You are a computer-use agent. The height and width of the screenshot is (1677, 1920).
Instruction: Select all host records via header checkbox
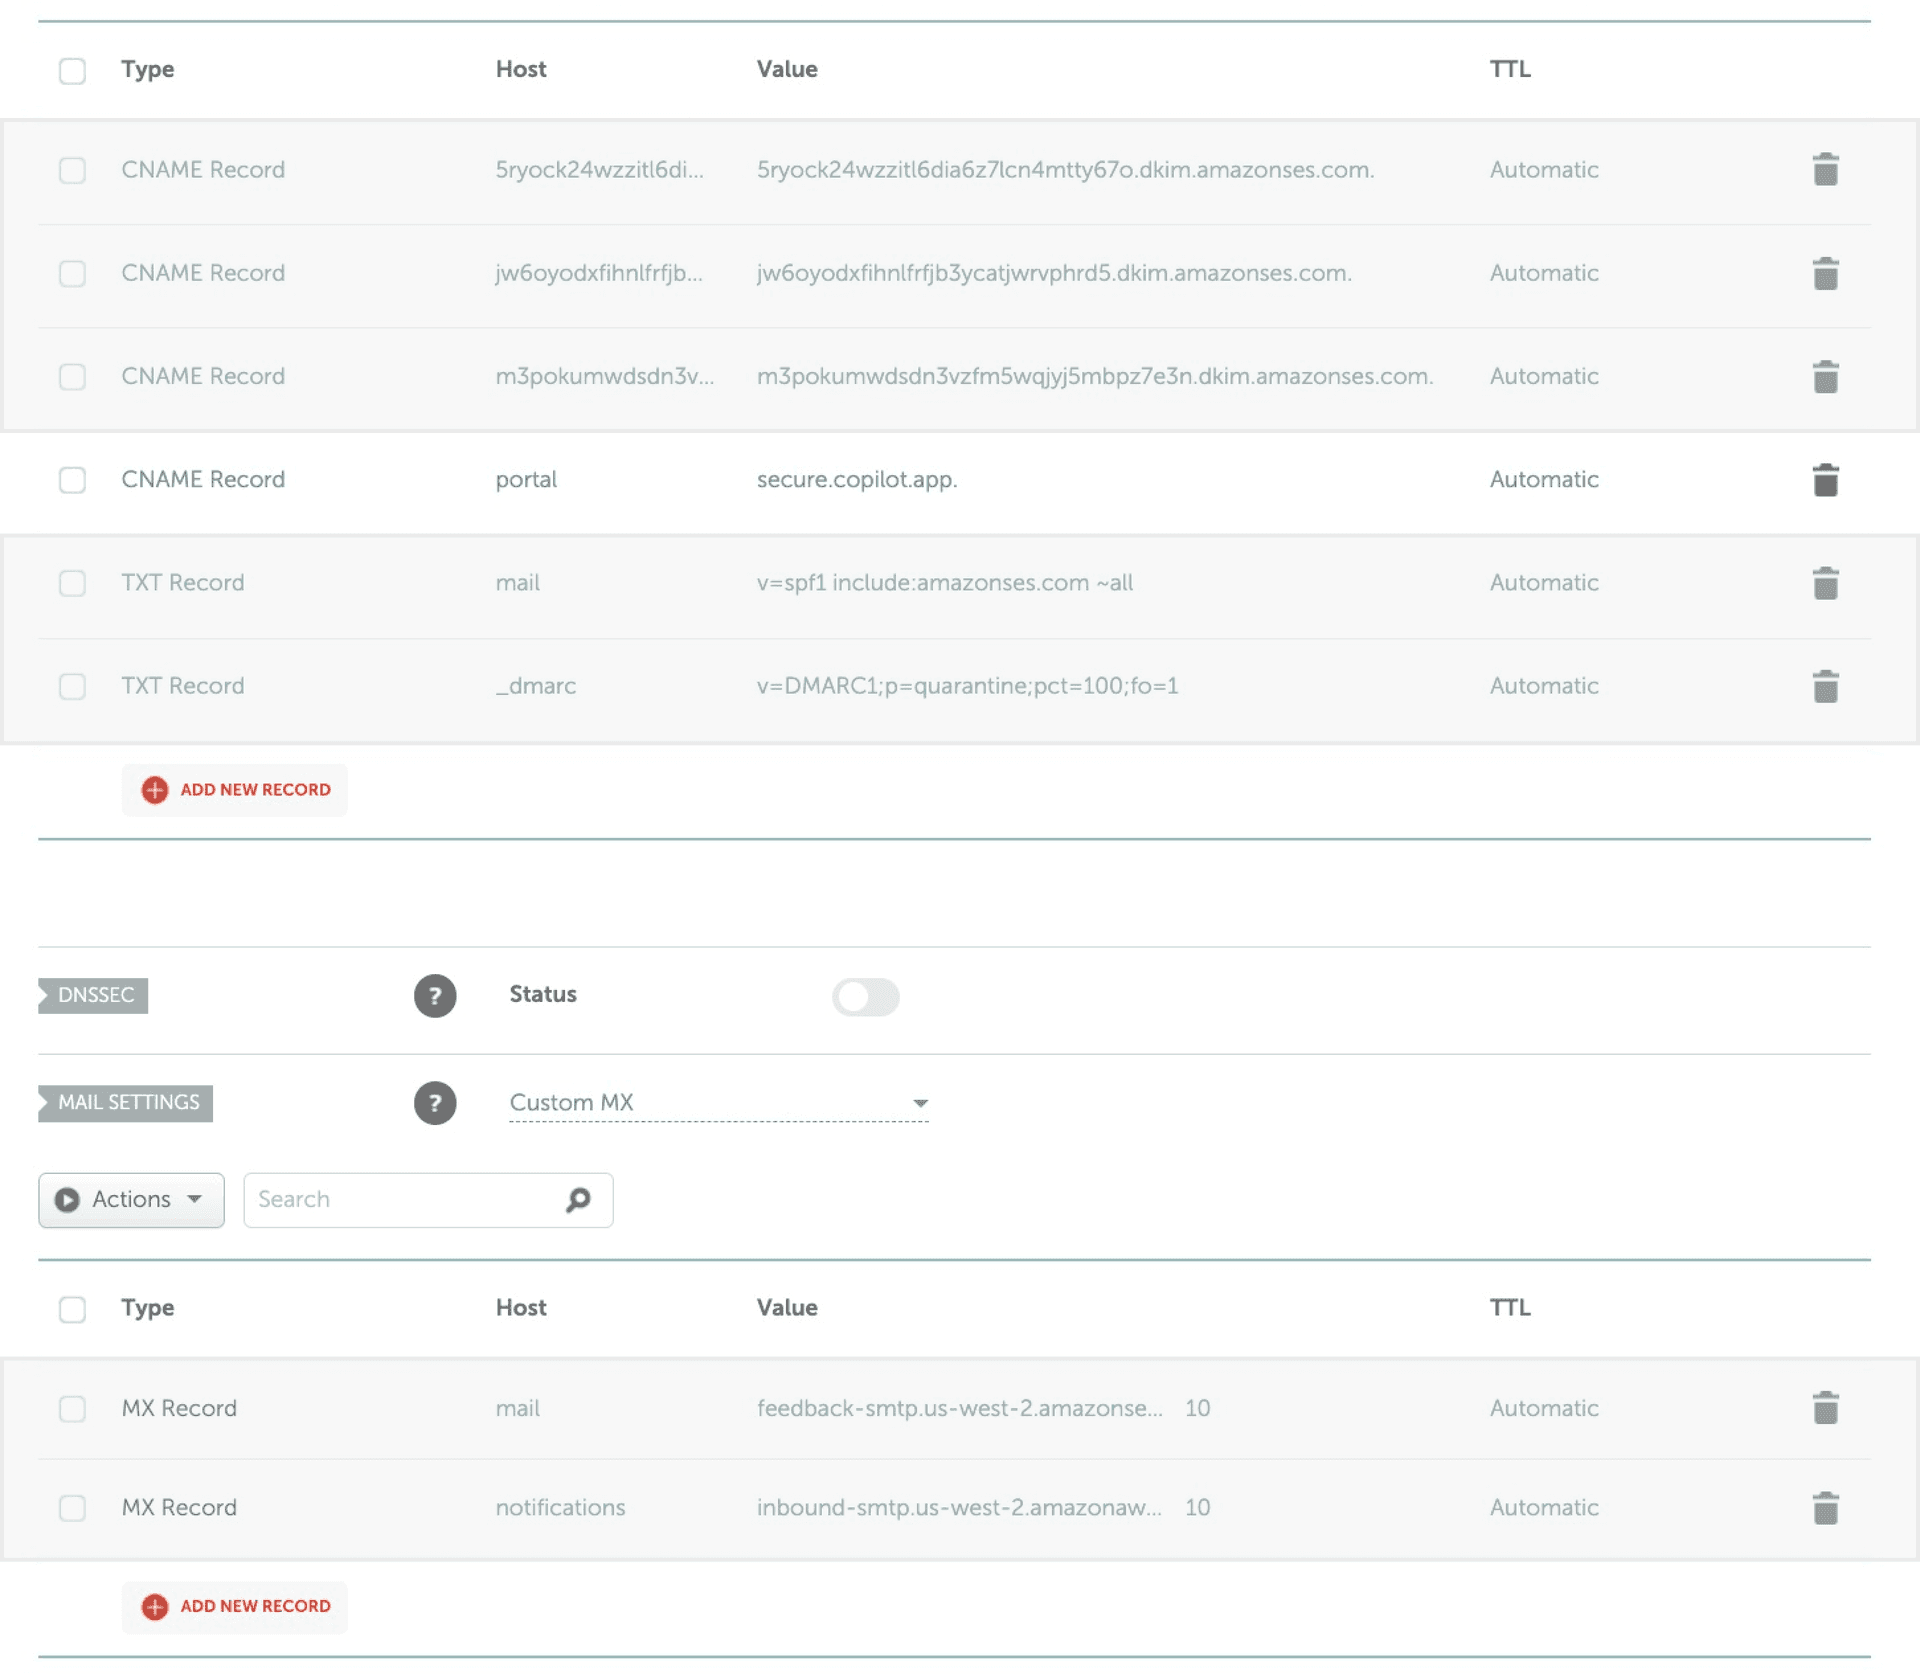(71, 70)
